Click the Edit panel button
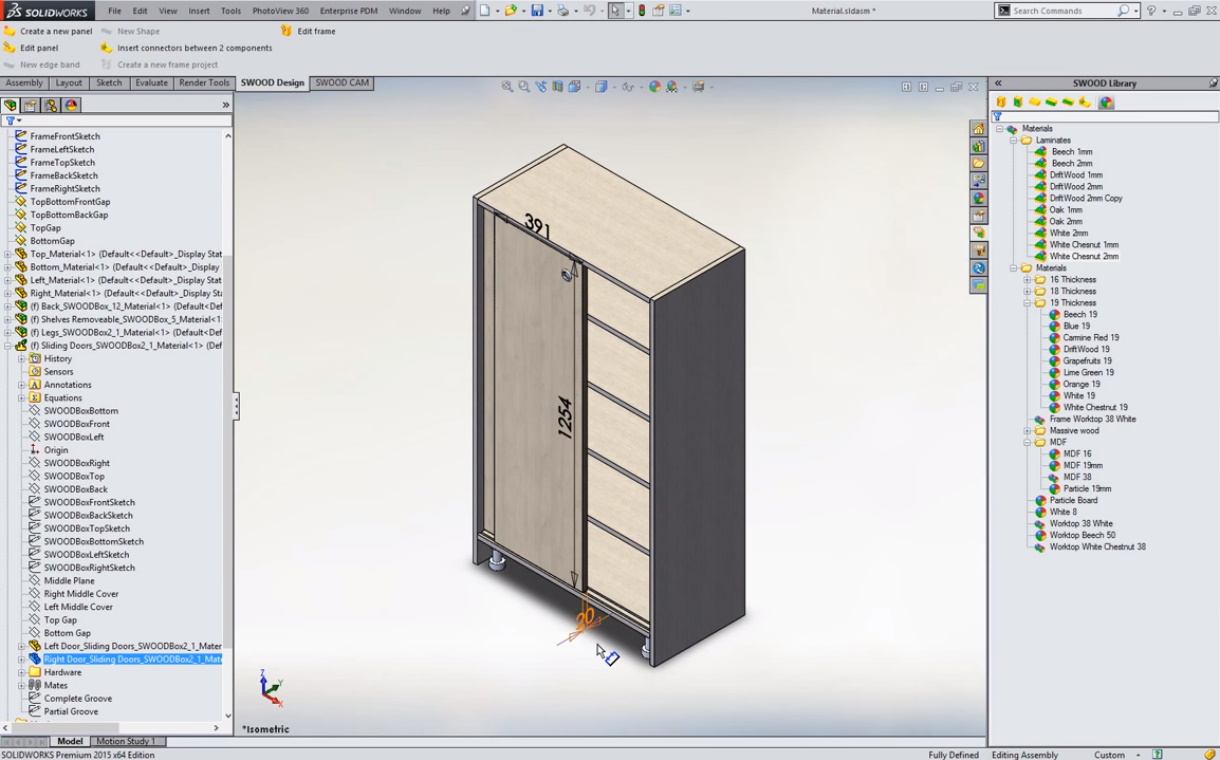1220x760 pixels. tap(39, 48)
